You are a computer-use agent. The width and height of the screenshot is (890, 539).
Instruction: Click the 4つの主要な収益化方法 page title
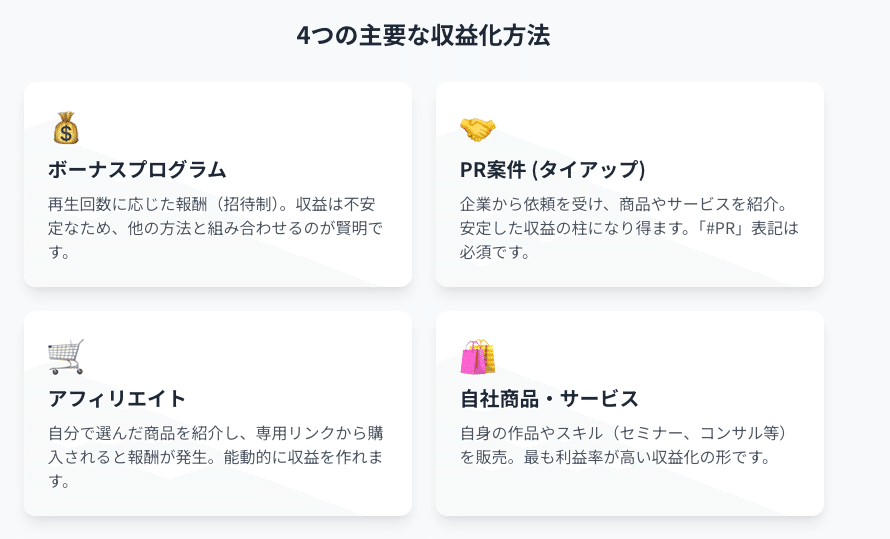point(423,36)
